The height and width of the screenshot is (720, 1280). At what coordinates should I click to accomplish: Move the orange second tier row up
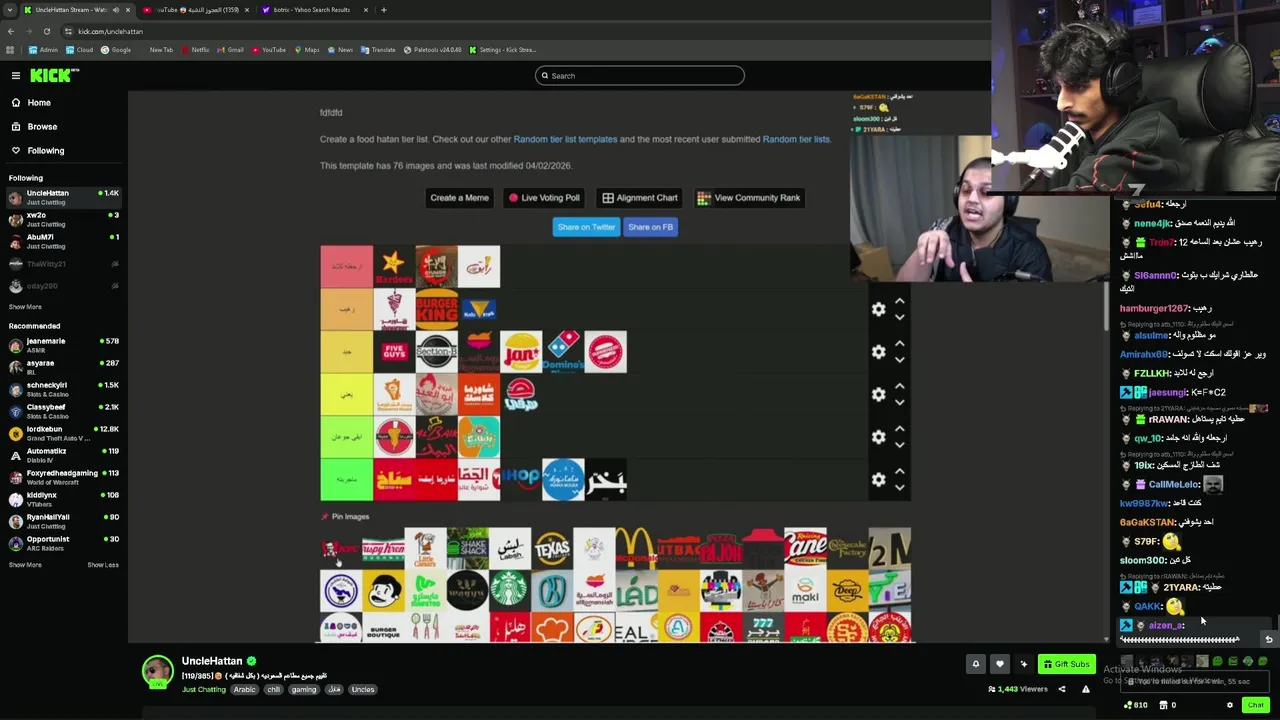tap(899, 301)
